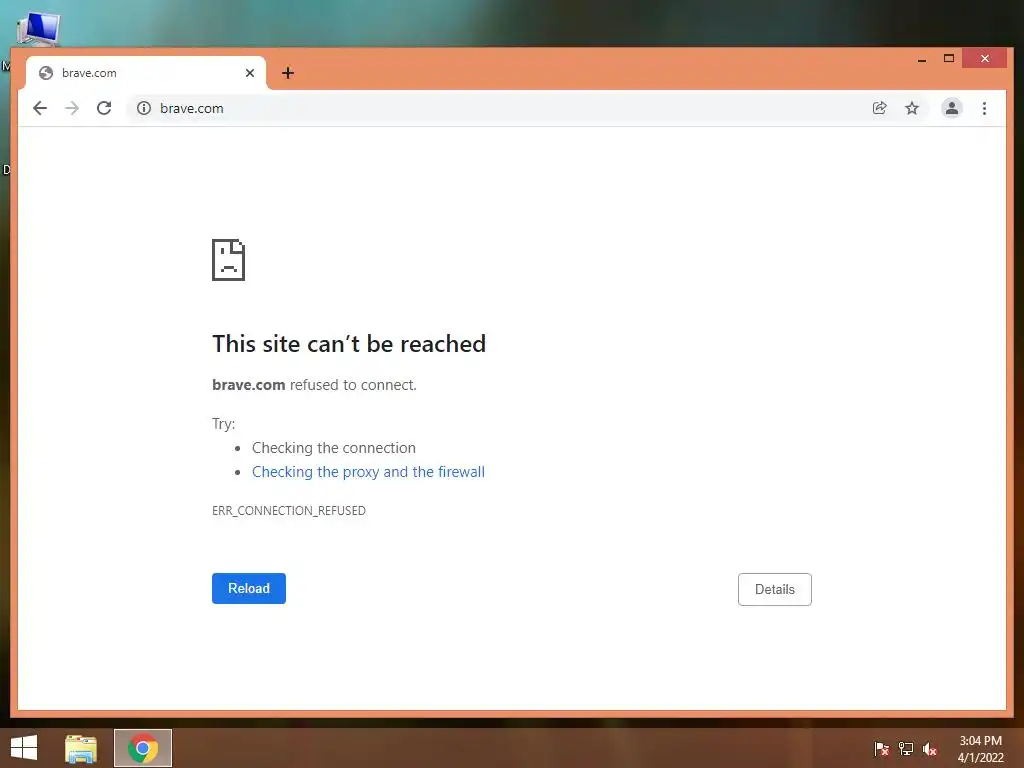The image size is (1024, 768).
Task: Open the network status tray icon
Action: point(906,749)
